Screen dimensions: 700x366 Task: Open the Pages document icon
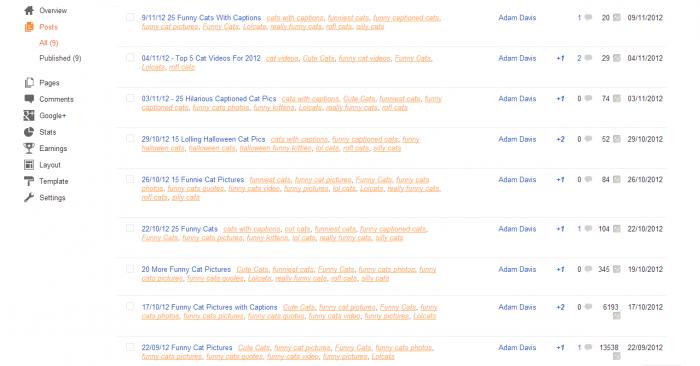click(29, 83)
